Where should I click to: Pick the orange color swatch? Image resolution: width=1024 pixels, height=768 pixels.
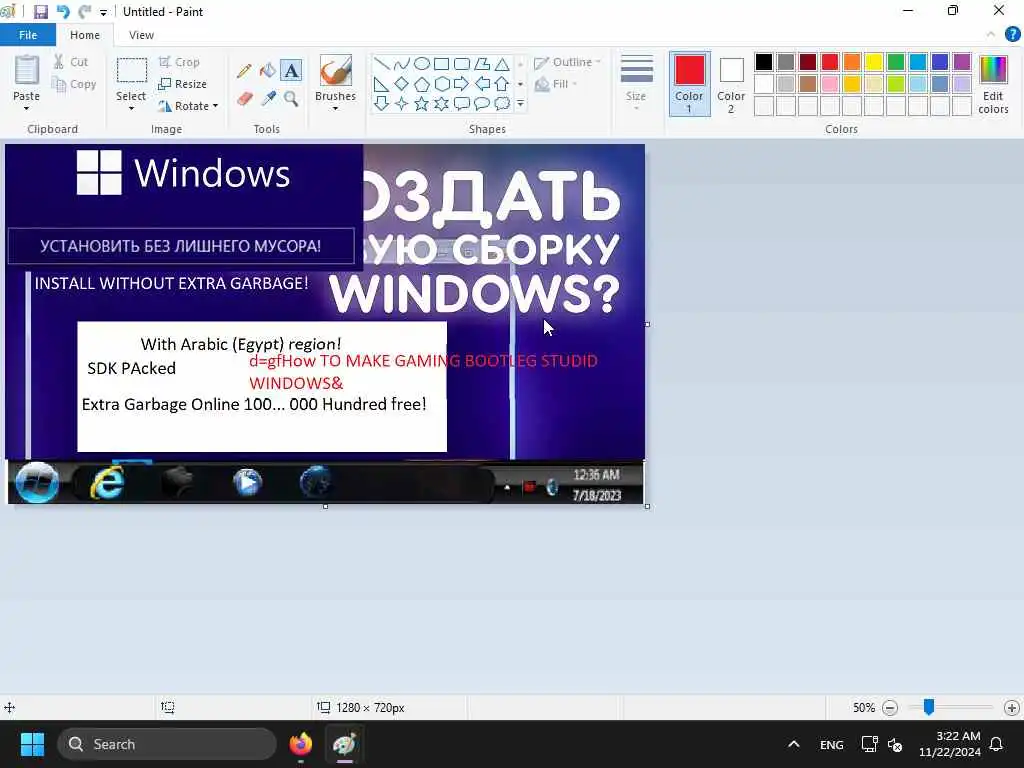852,62
